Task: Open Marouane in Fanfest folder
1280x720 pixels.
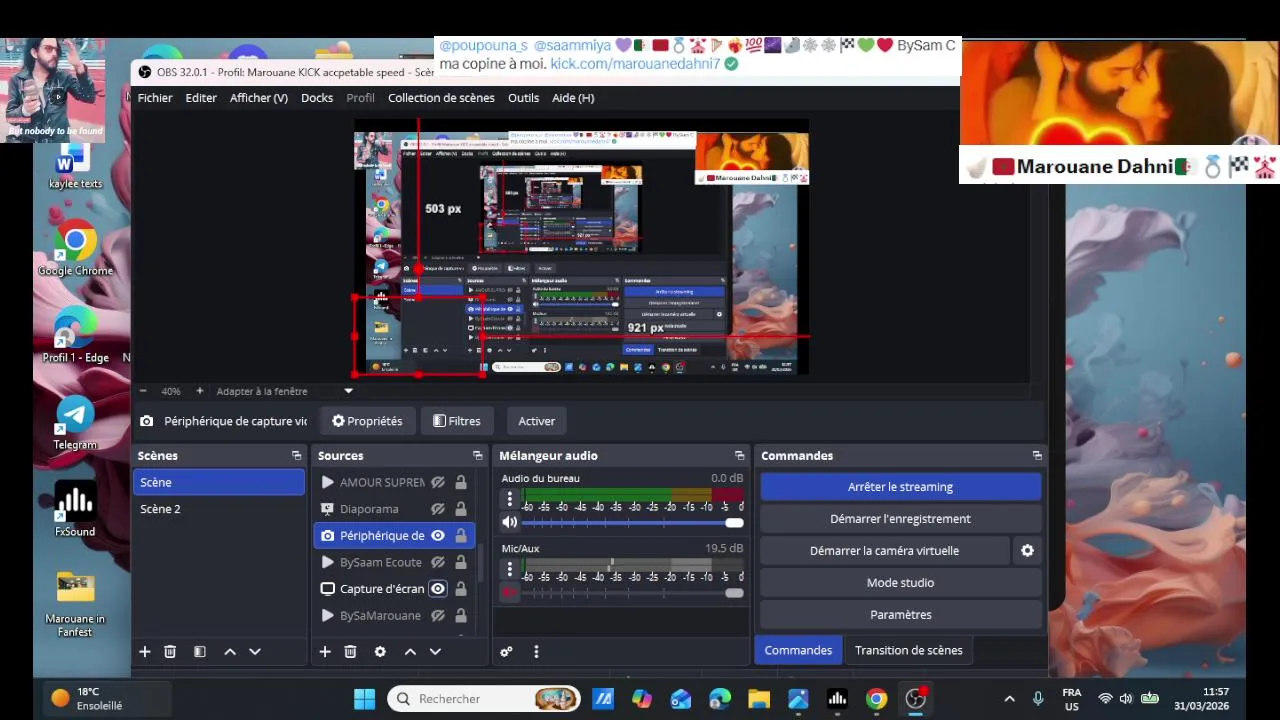Action: click(x=75, y=604)
